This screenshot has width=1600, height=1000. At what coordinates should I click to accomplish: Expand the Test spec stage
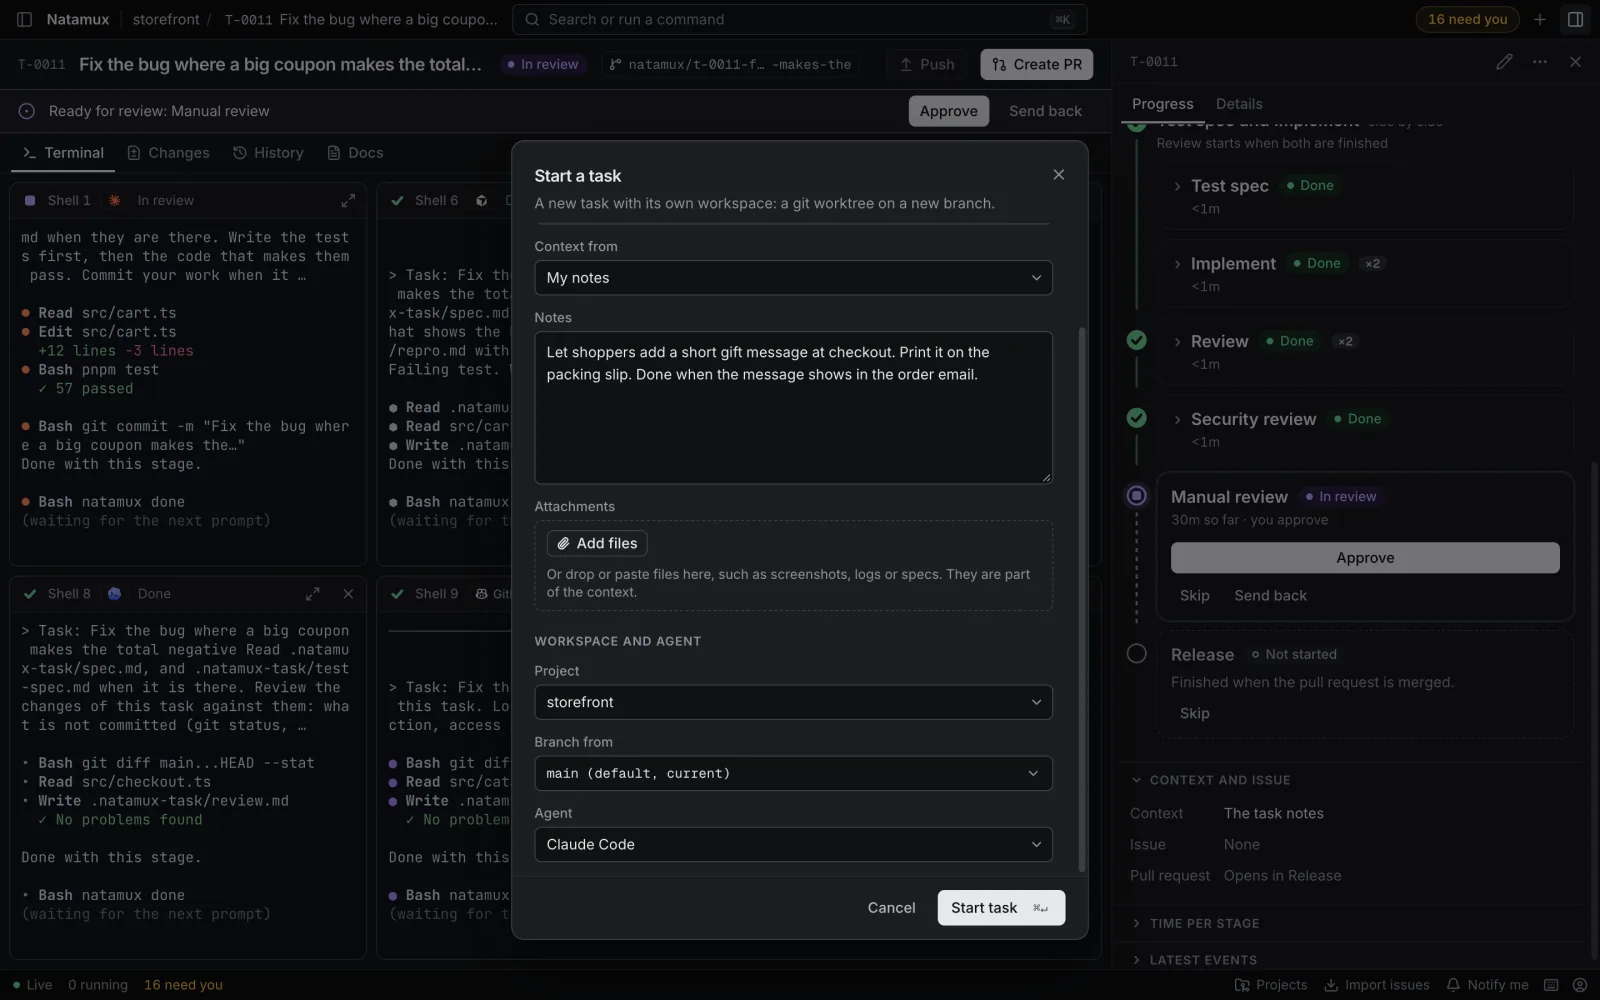pyautogui.click(x=1178, y=186)
